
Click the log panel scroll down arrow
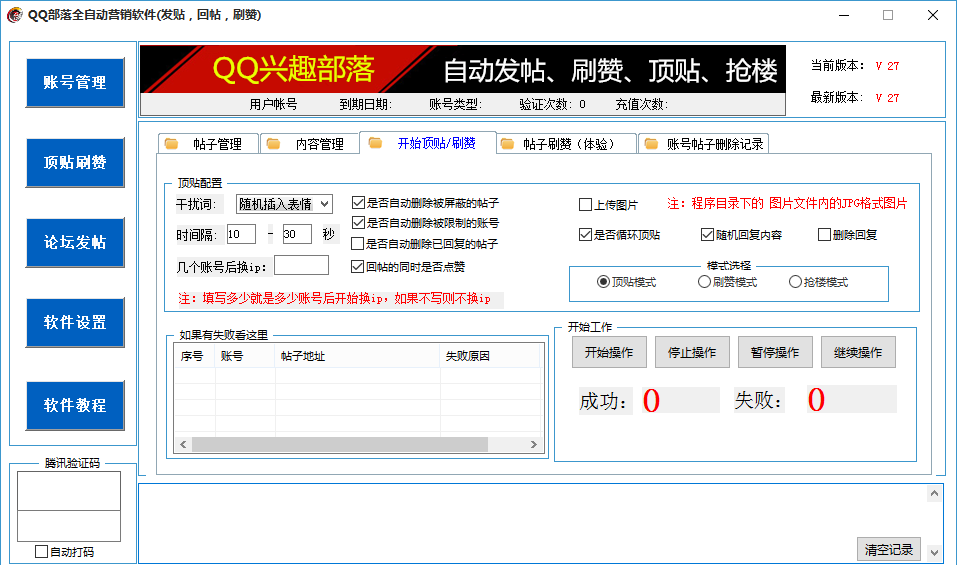pyautogui.click(x=934, y=553)
